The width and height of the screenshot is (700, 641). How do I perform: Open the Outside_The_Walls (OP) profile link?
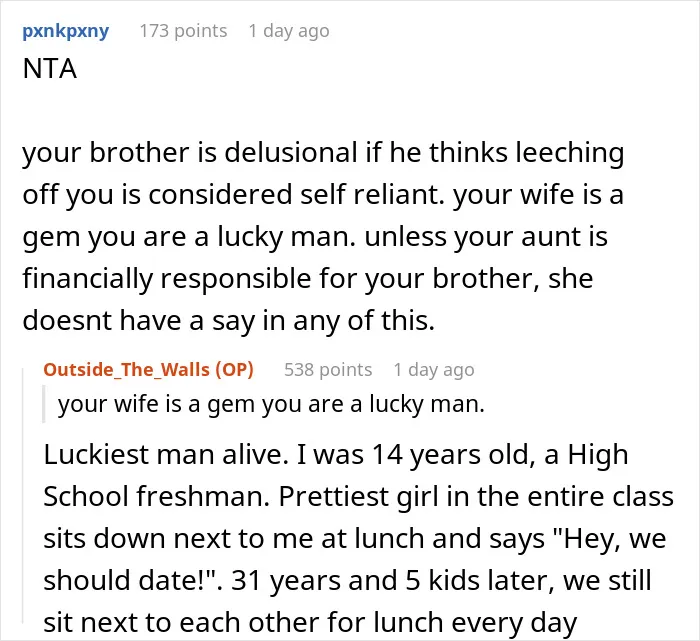point(149,370)
